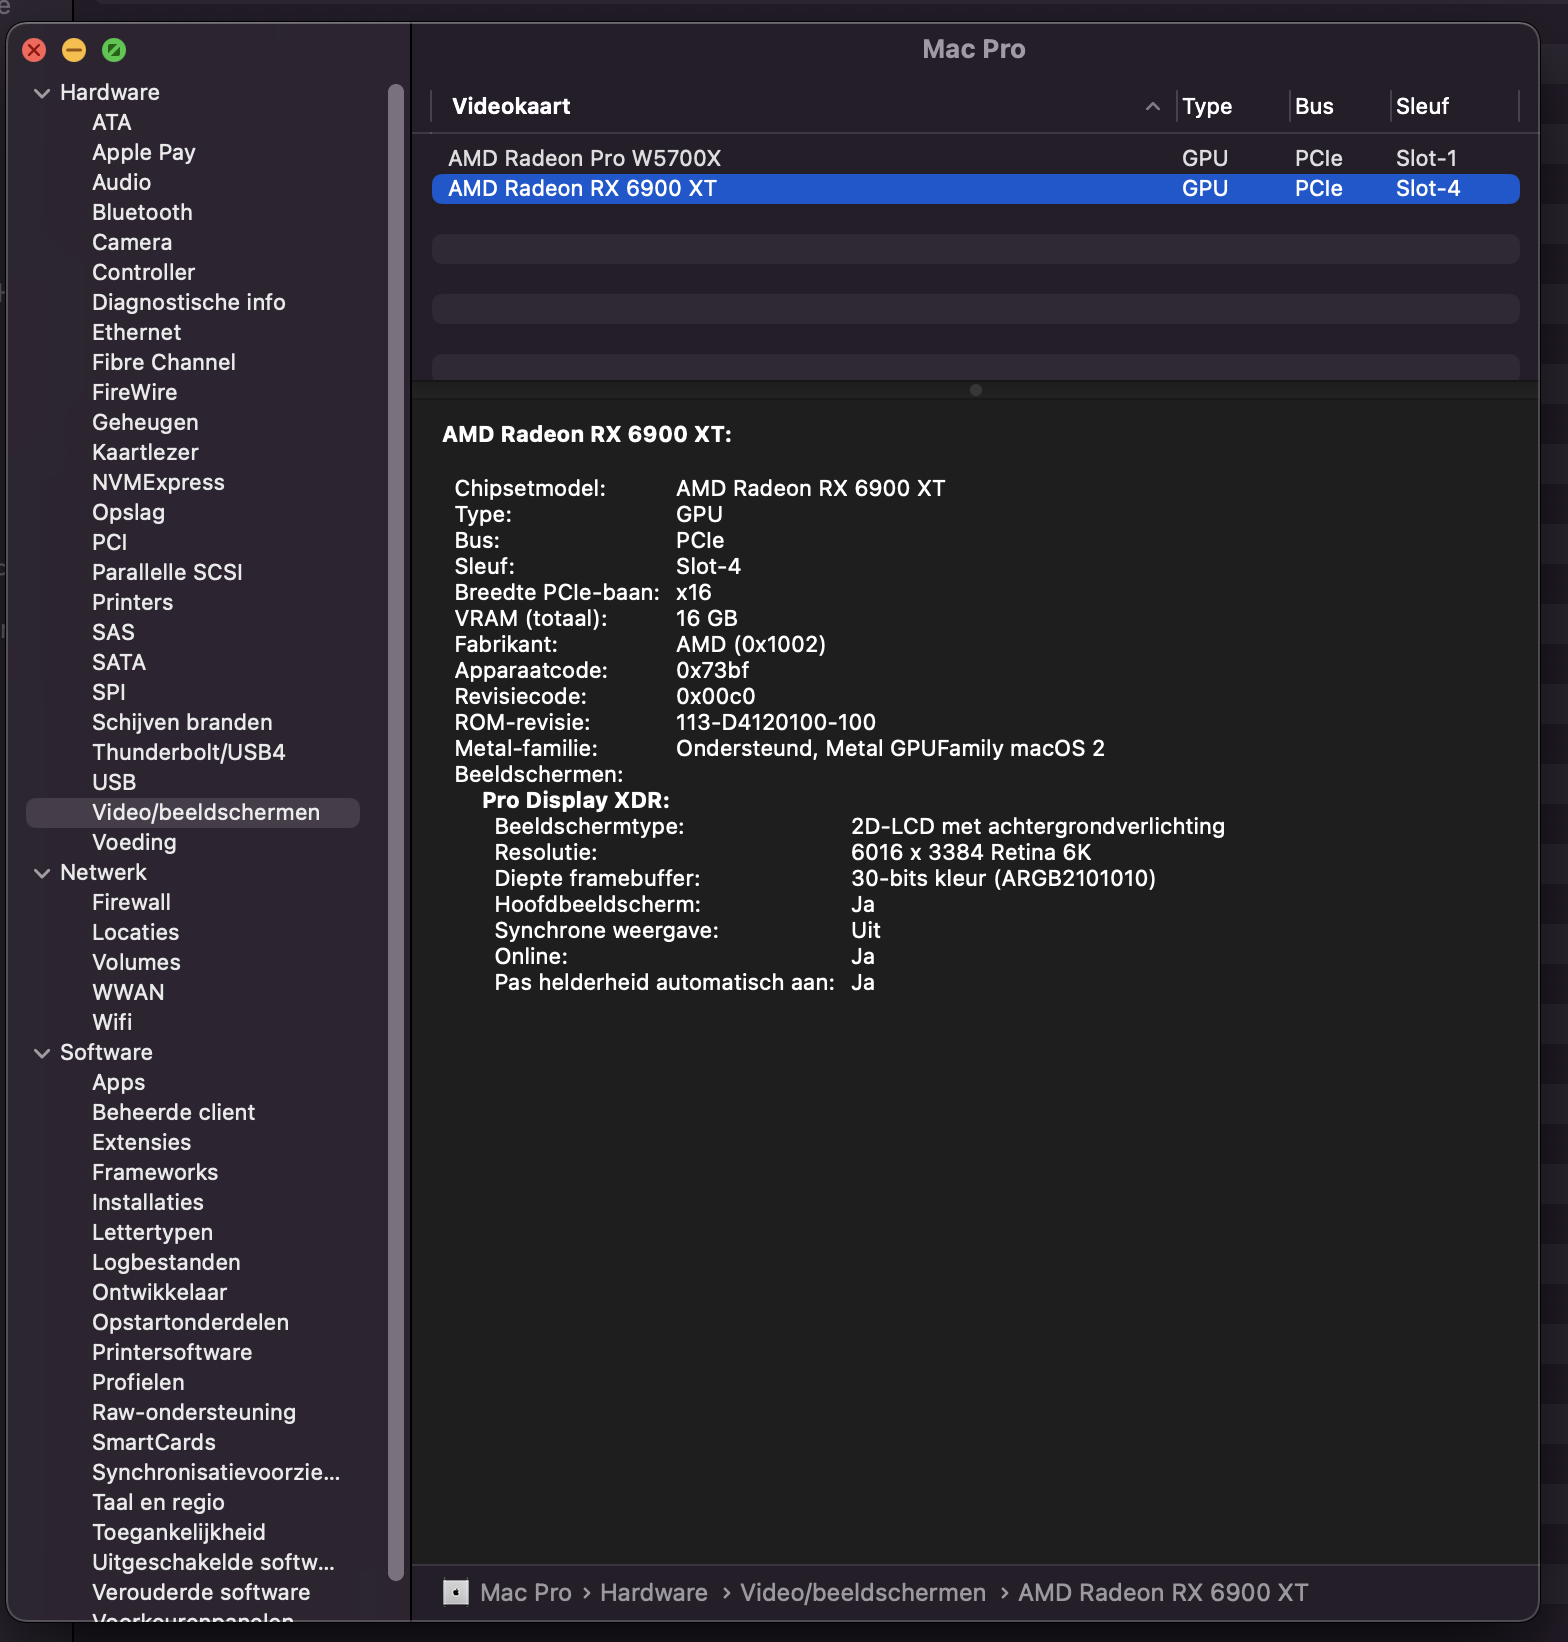Select NVMExpress in the sidebar
1568x1642 pixels.
tap(158, 482)
